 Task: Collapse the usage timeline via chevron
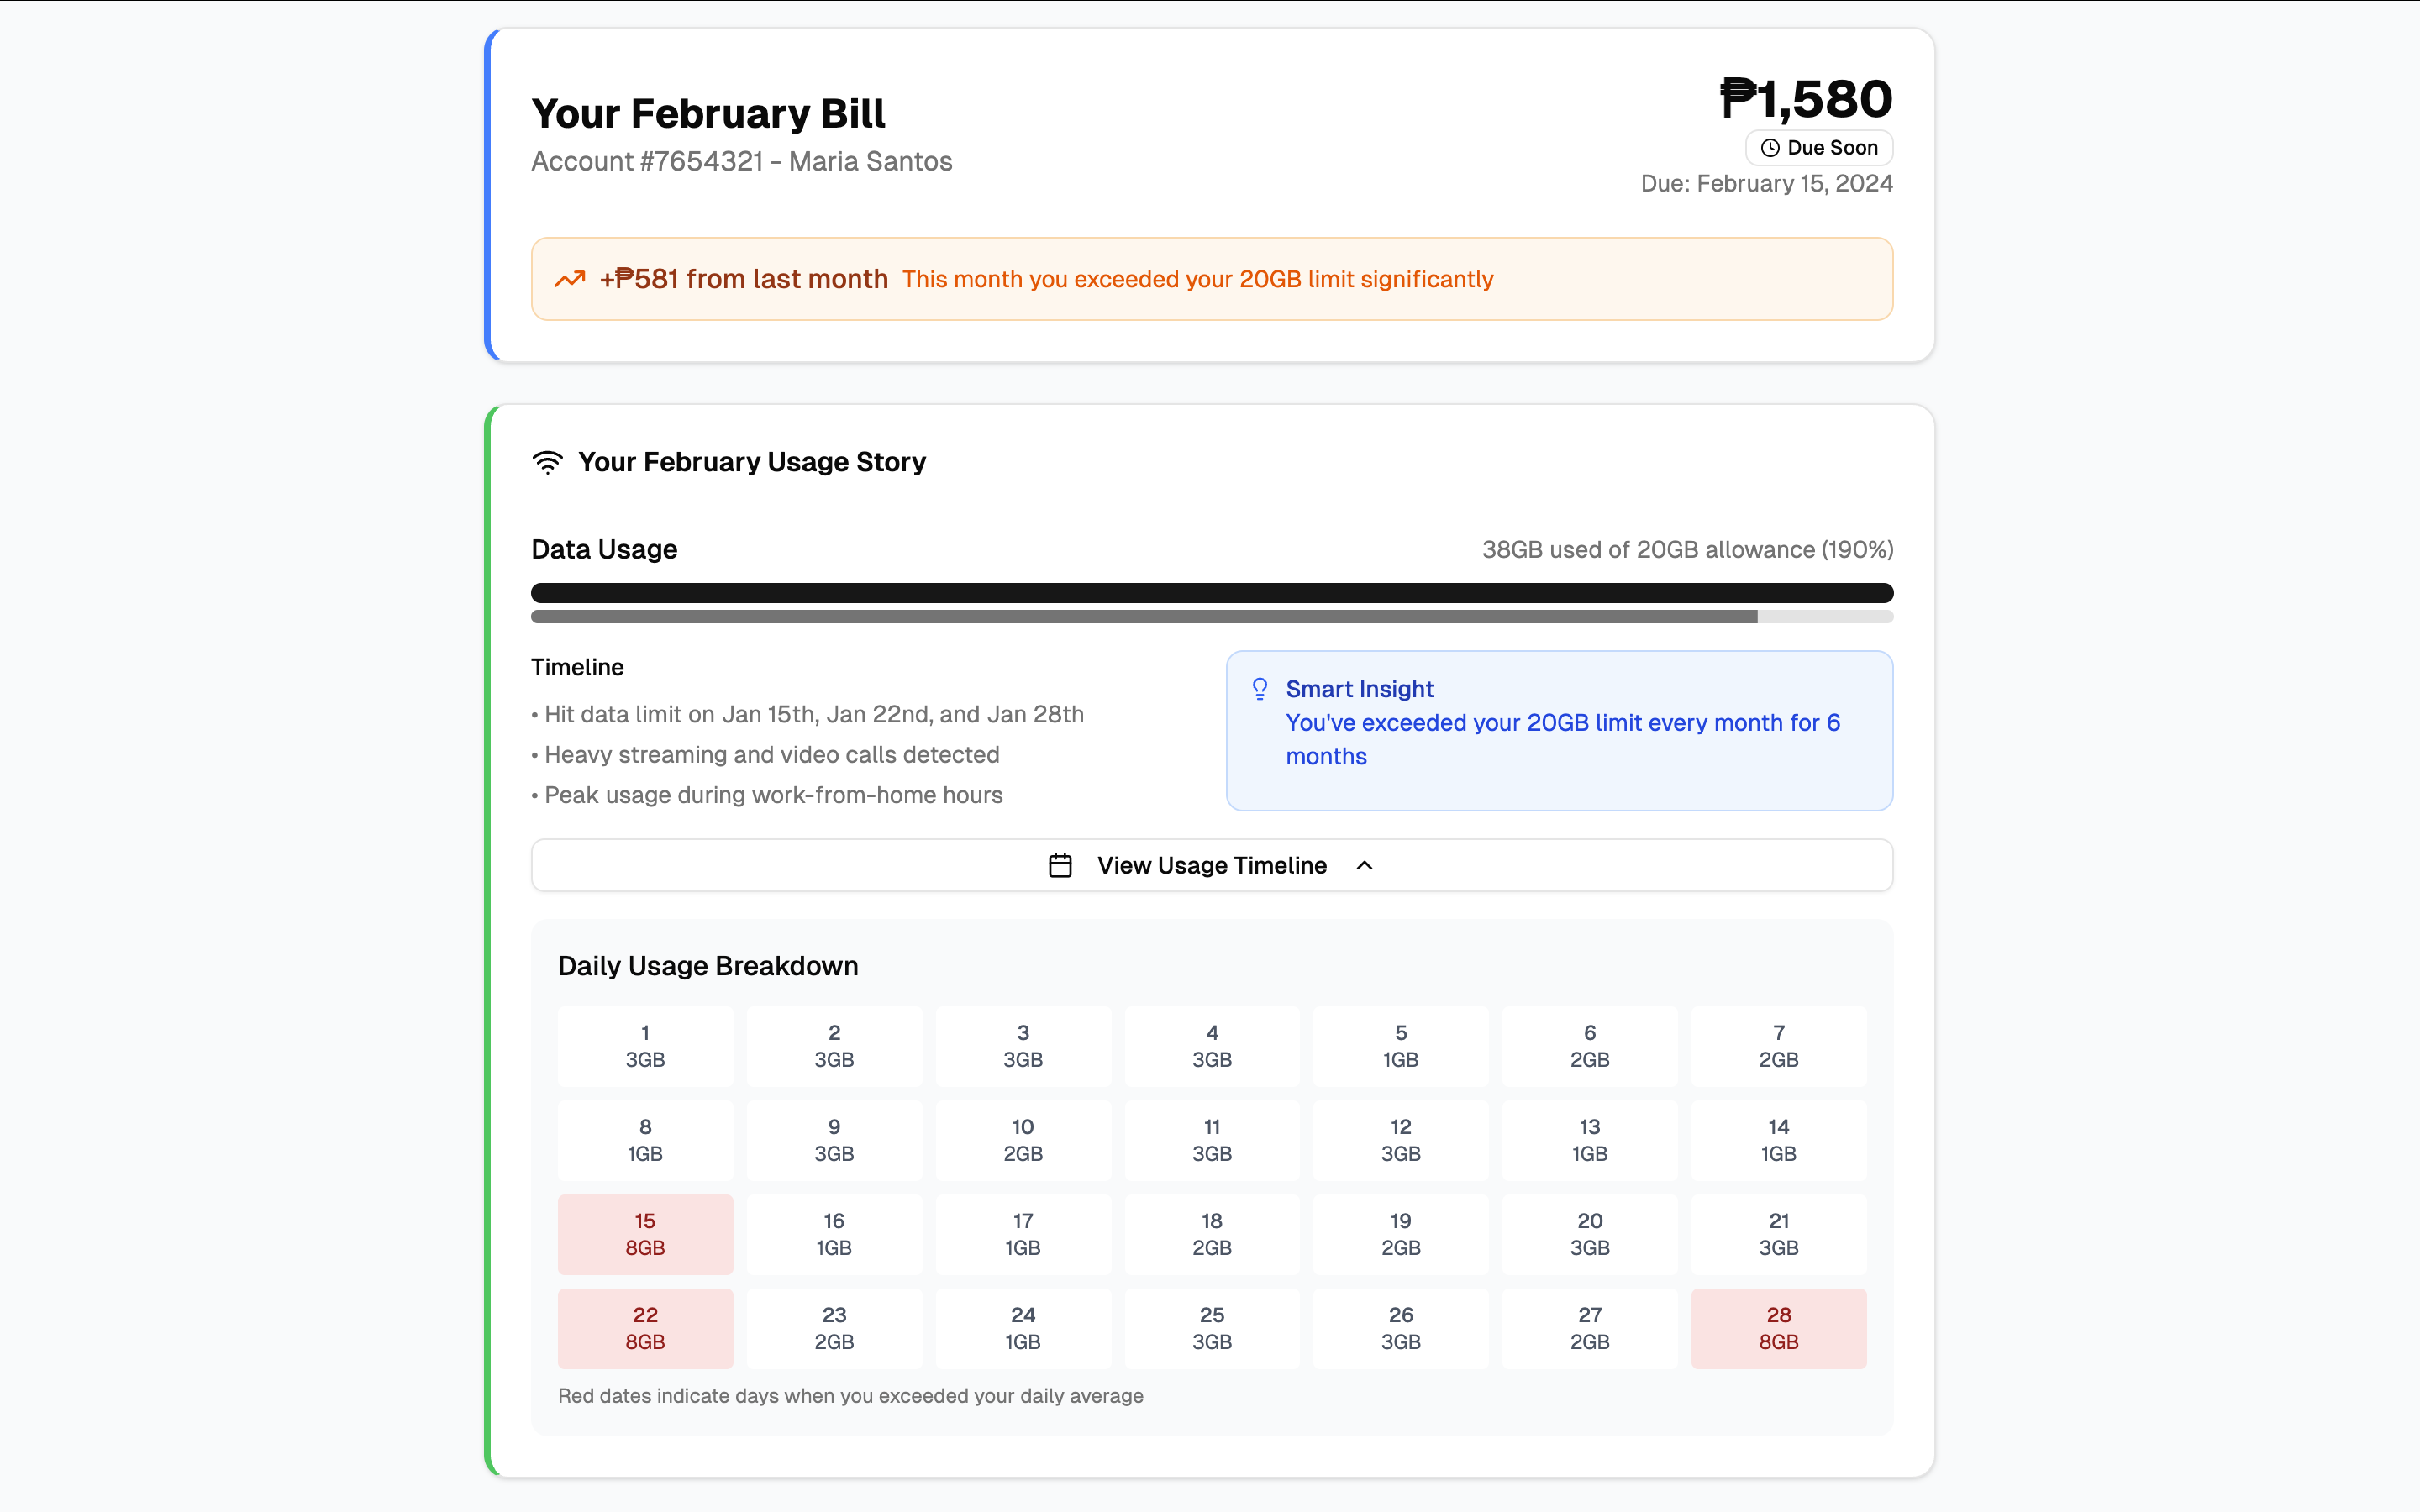click(x=1364, y=865)
